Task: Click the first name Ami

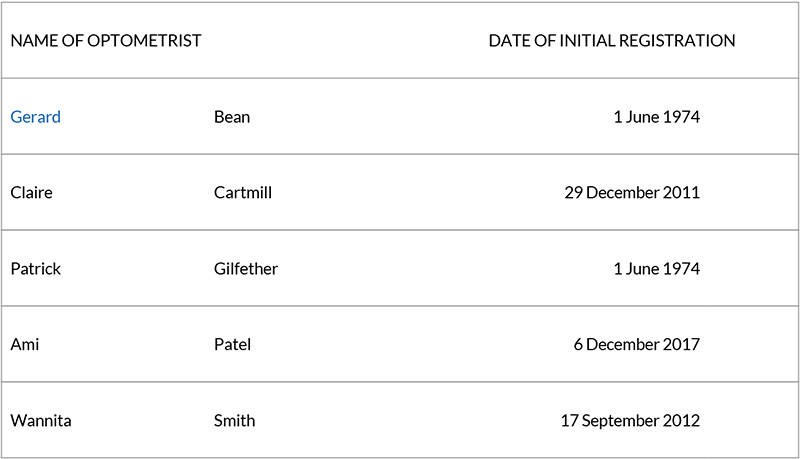Action: (24, 345)
